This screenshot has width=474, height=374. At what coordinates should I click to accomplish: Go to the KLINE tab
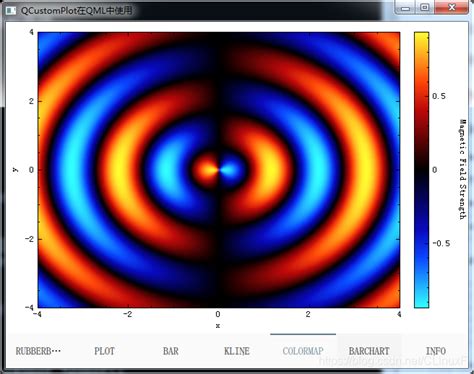[x=237, y=351]
